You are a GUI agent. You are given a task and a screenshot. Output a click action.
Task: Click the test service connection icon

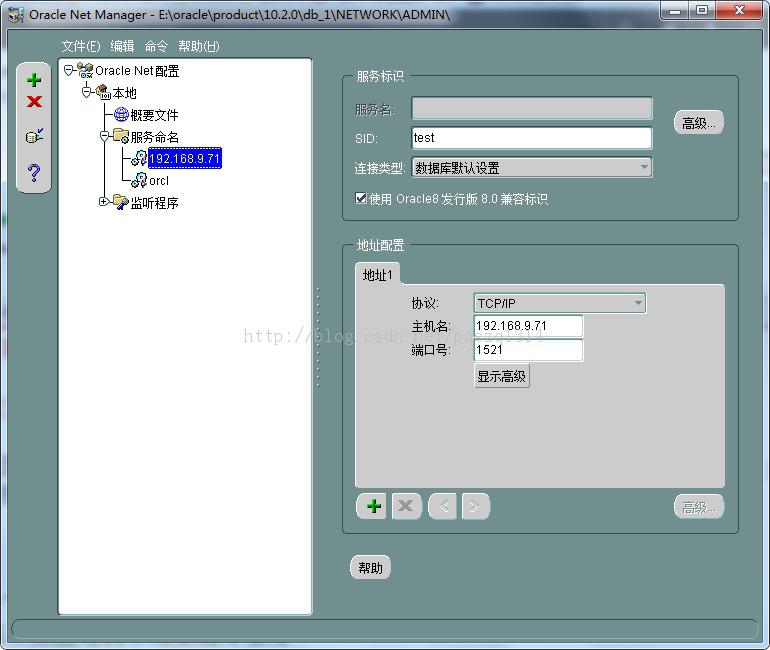[34, 136]
